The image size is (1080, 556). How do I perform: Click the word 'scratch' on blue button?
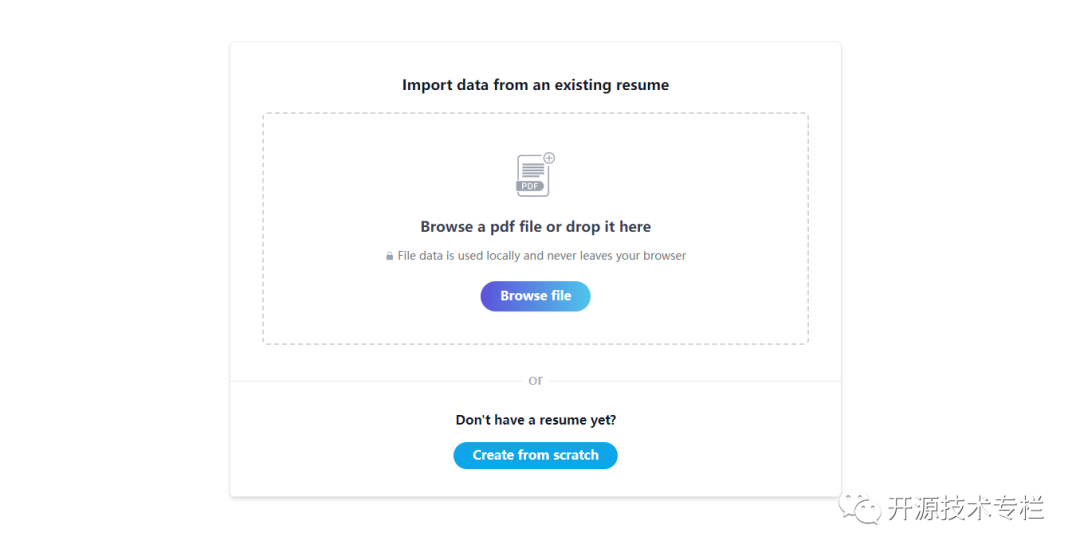tap(572, 455)
